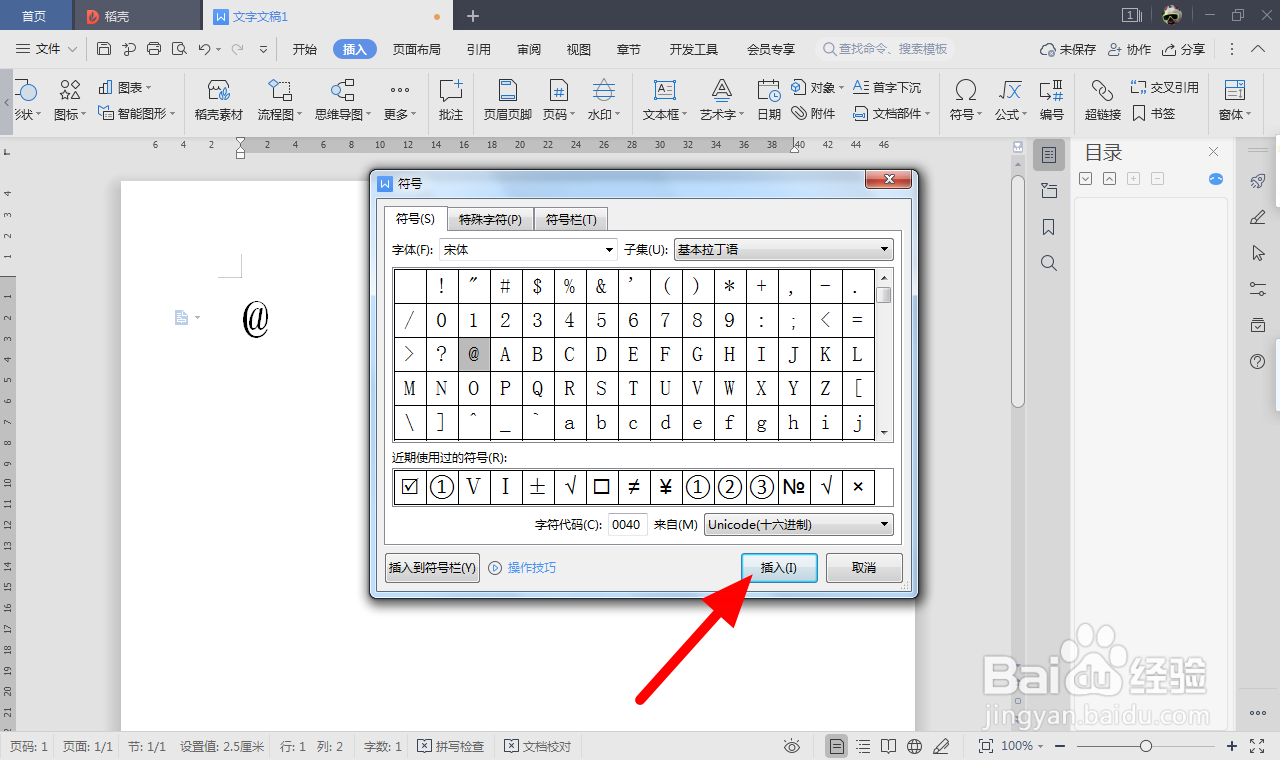This screenshot has width=1280, height=760.
Task: Click the zoom slider handle
Action: coord(1146,746)
